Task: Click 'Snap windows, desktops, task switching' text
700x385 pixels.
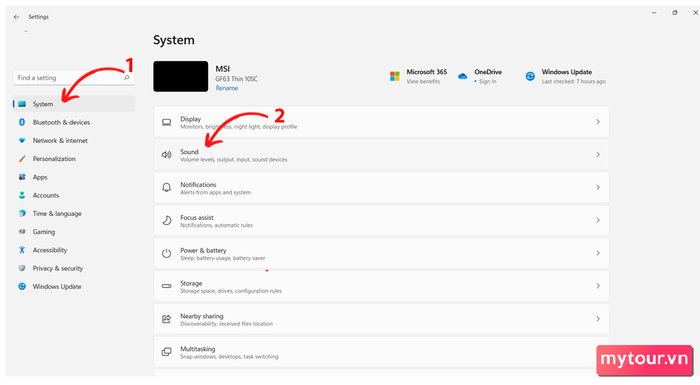Action: [229, 356]
